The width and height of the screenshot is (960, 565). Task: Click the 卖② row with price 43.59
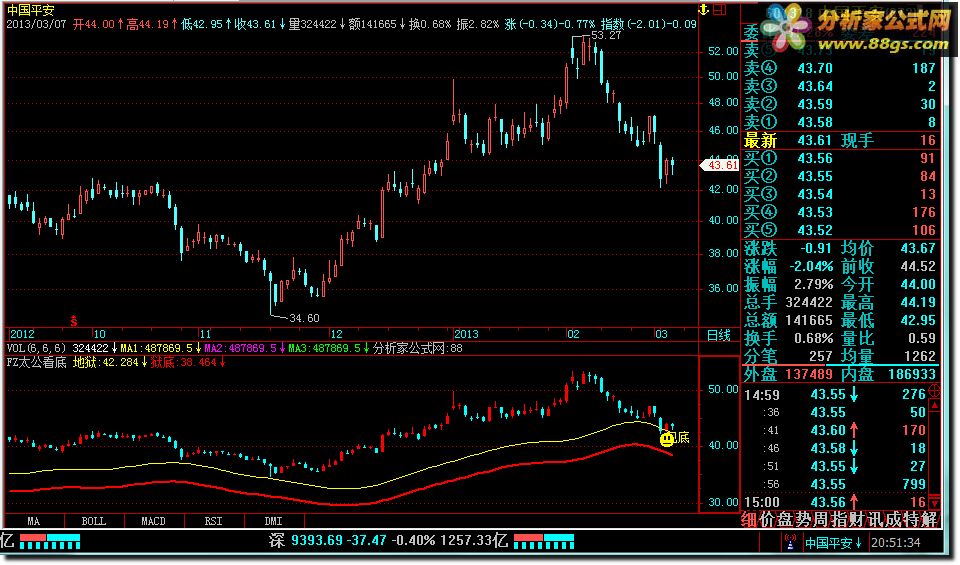(x=840, y=104)
